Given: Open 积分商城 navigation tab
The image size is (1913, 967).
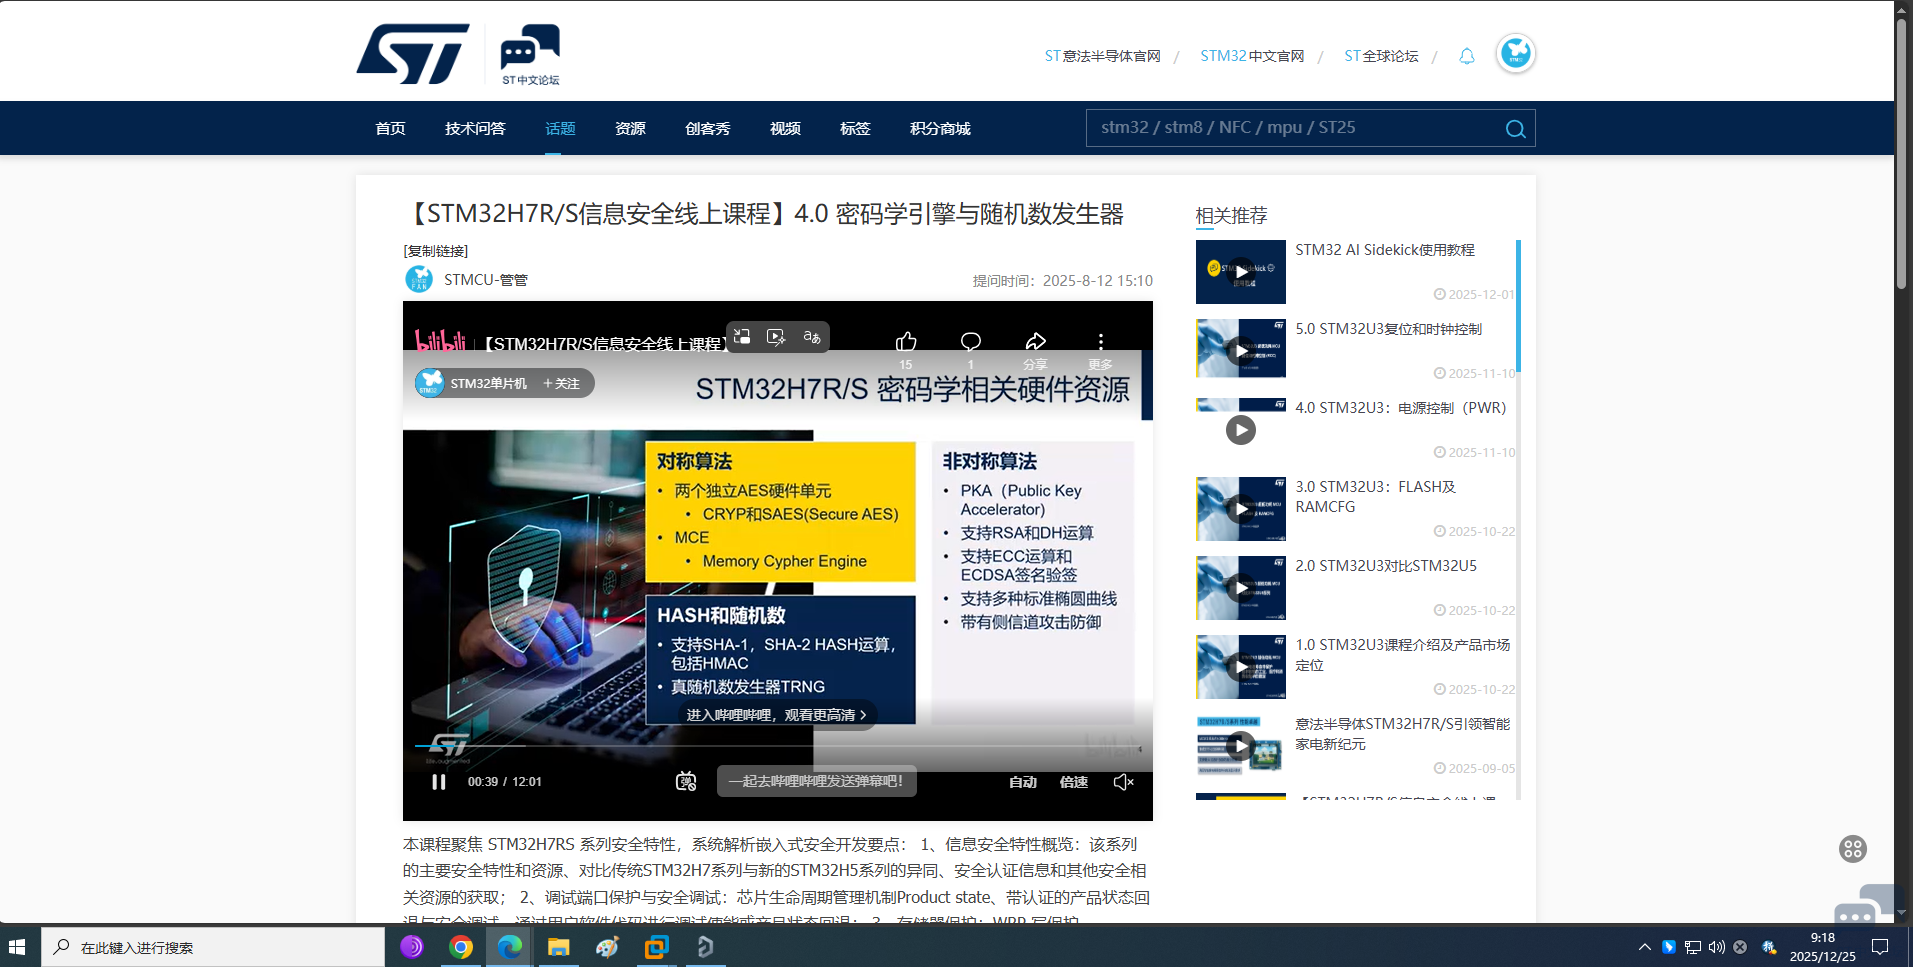Looking at the screenshot, I should (940, 128).
